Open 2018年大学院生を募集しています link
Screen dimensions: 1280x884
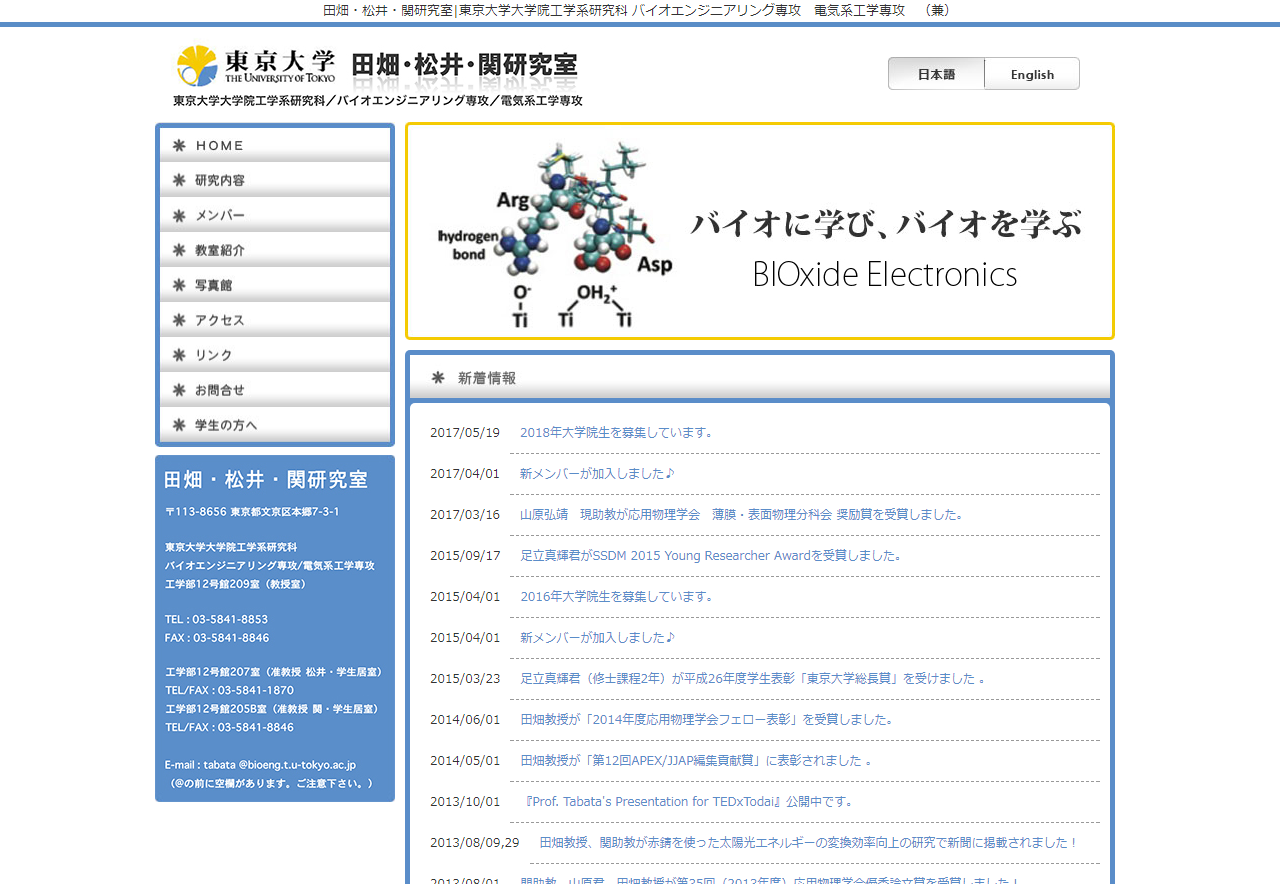pos(617,433)
